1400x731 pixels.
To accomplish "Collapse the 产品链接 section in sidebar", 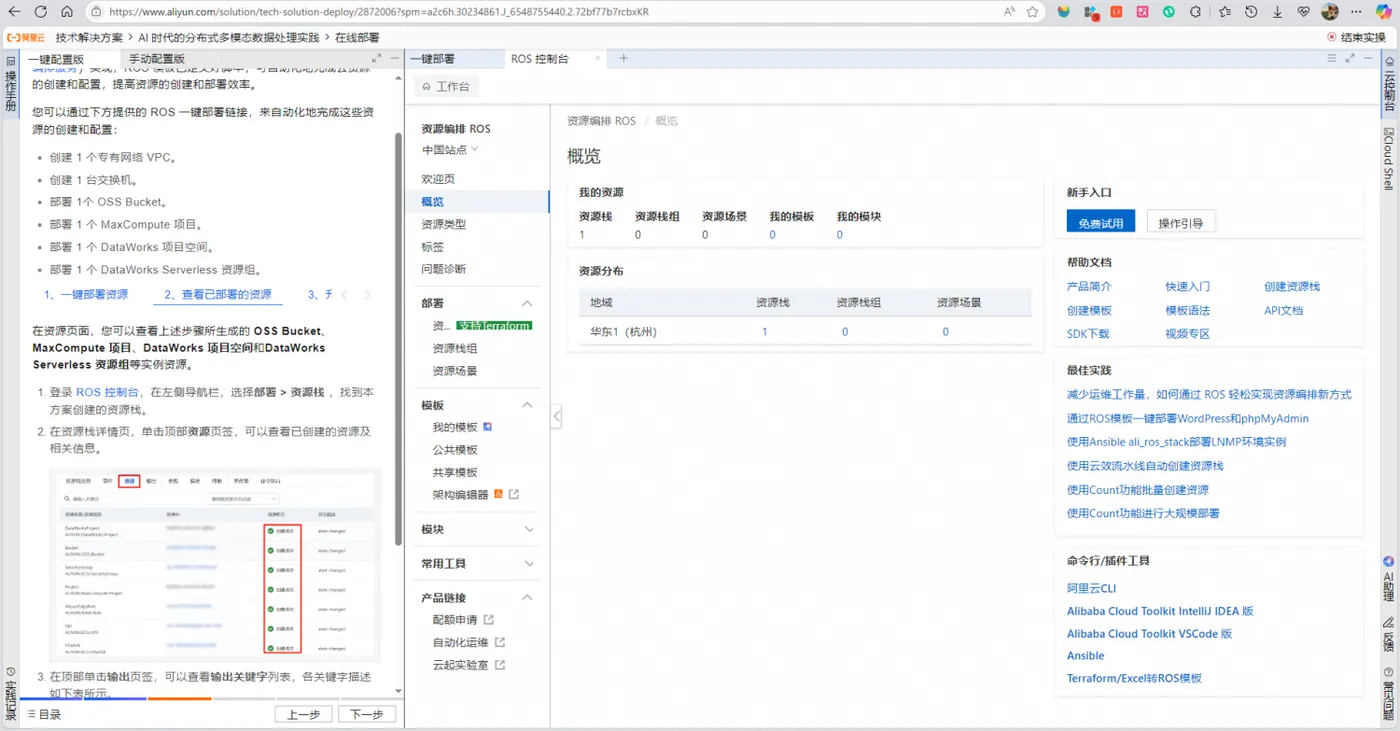I will click(x=528, y=597).
